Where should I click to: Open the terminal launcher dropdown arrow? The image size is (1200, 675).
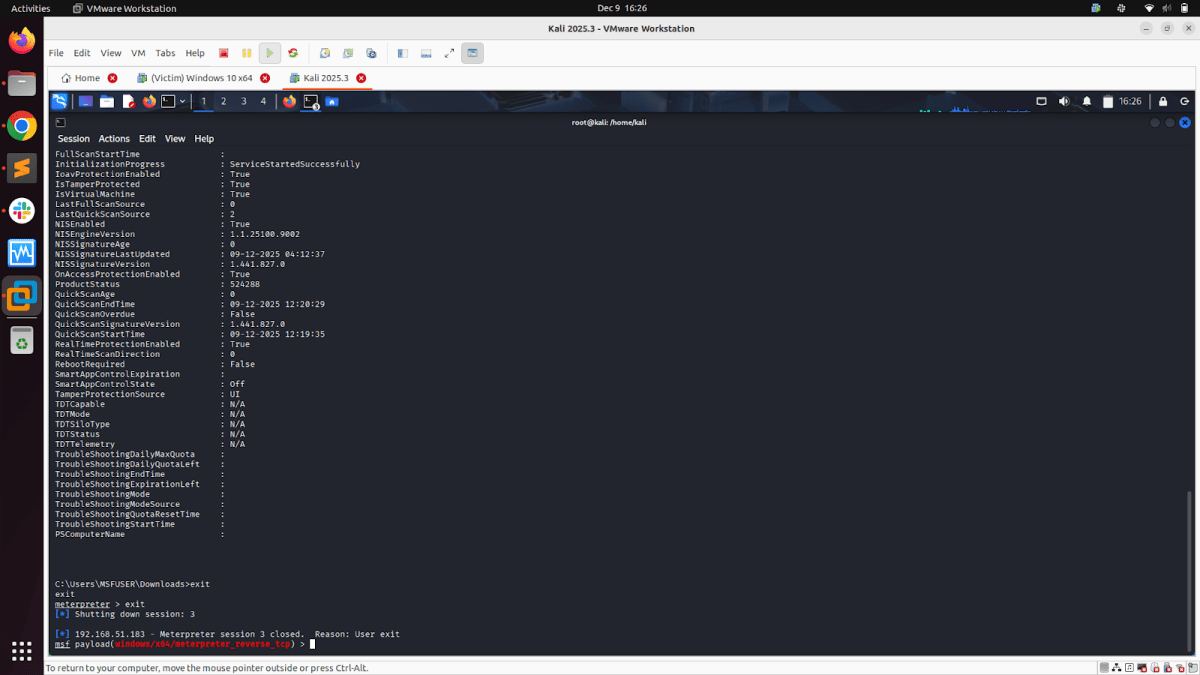click(183, 100)
